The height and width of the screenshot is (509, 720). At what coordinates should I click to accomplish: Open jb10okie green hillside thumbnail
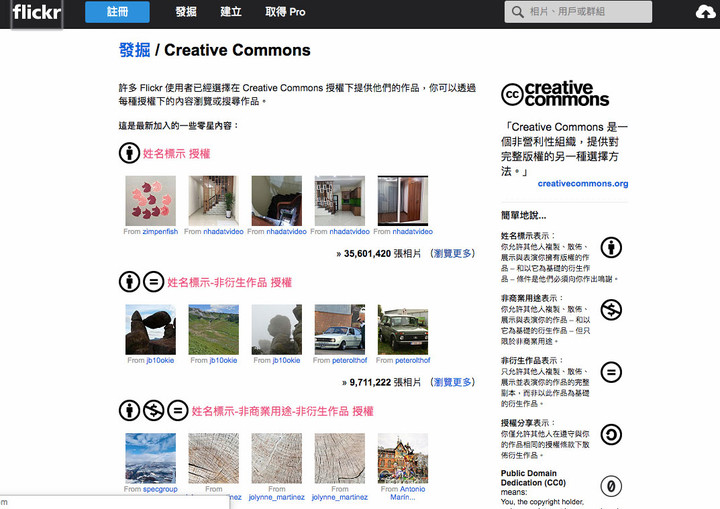(x=214, y=329)
